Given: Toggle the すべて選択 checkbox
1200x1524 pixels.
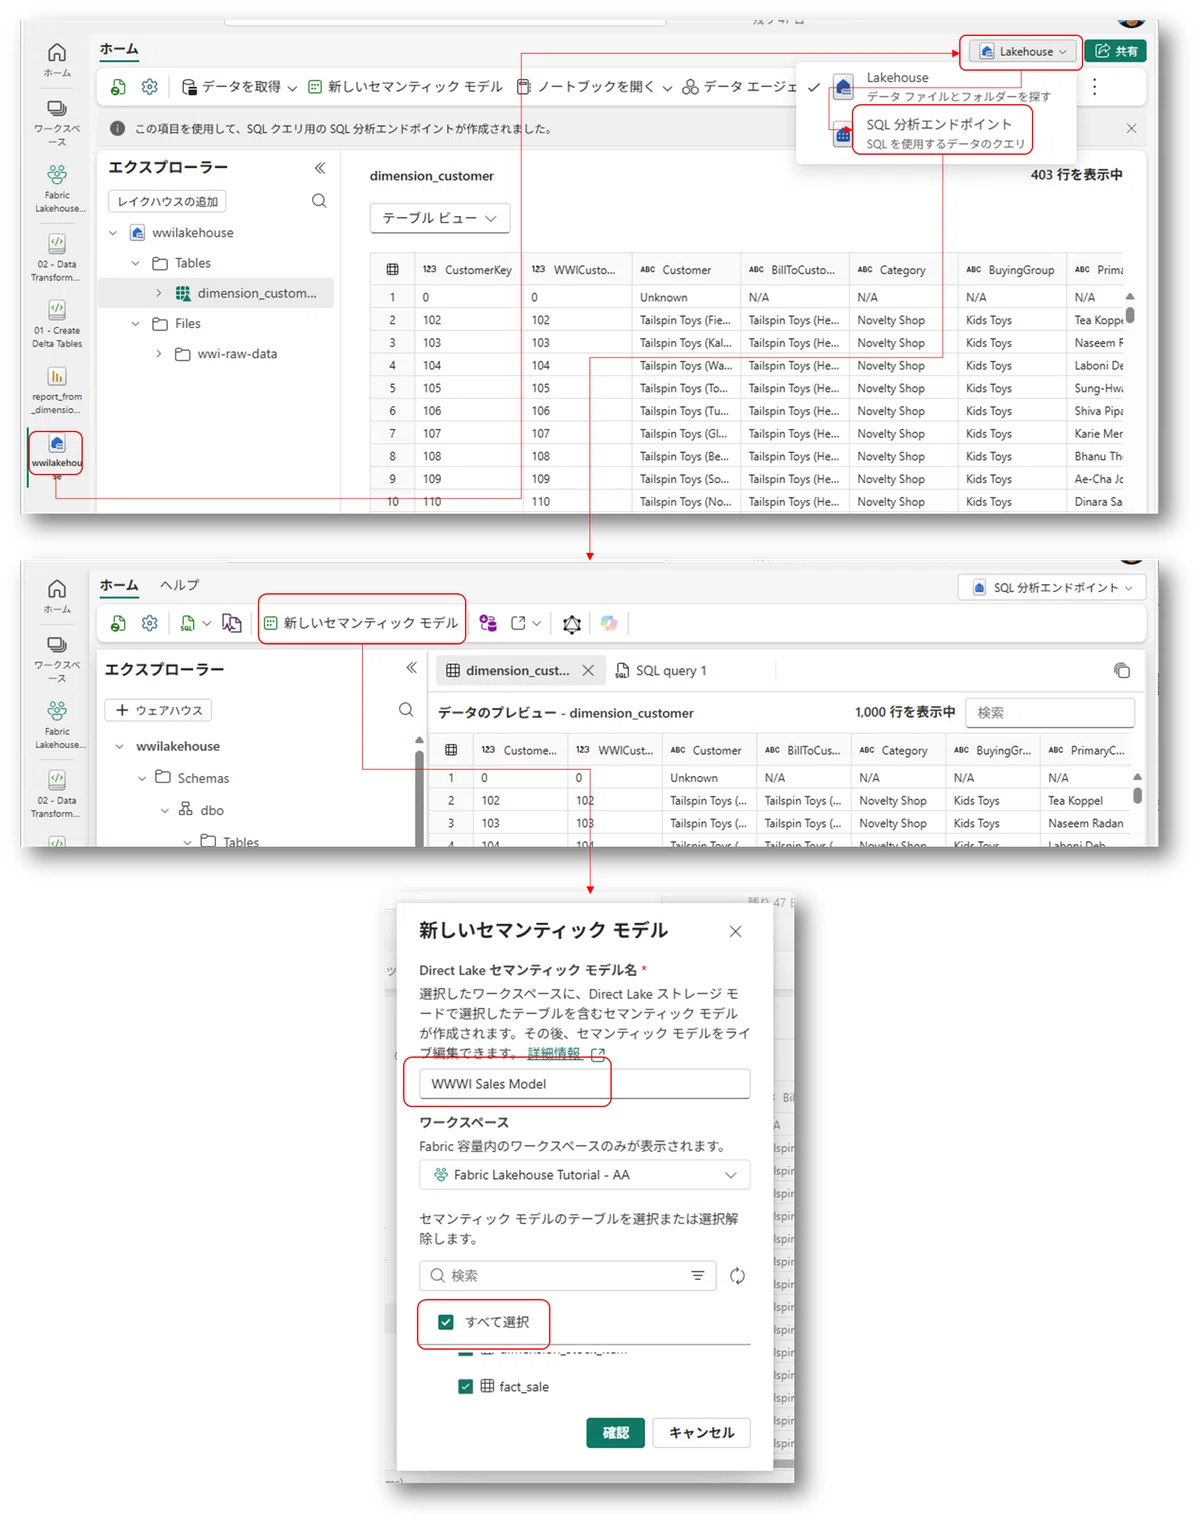Looking at the screenshot, I should 446,1322.
